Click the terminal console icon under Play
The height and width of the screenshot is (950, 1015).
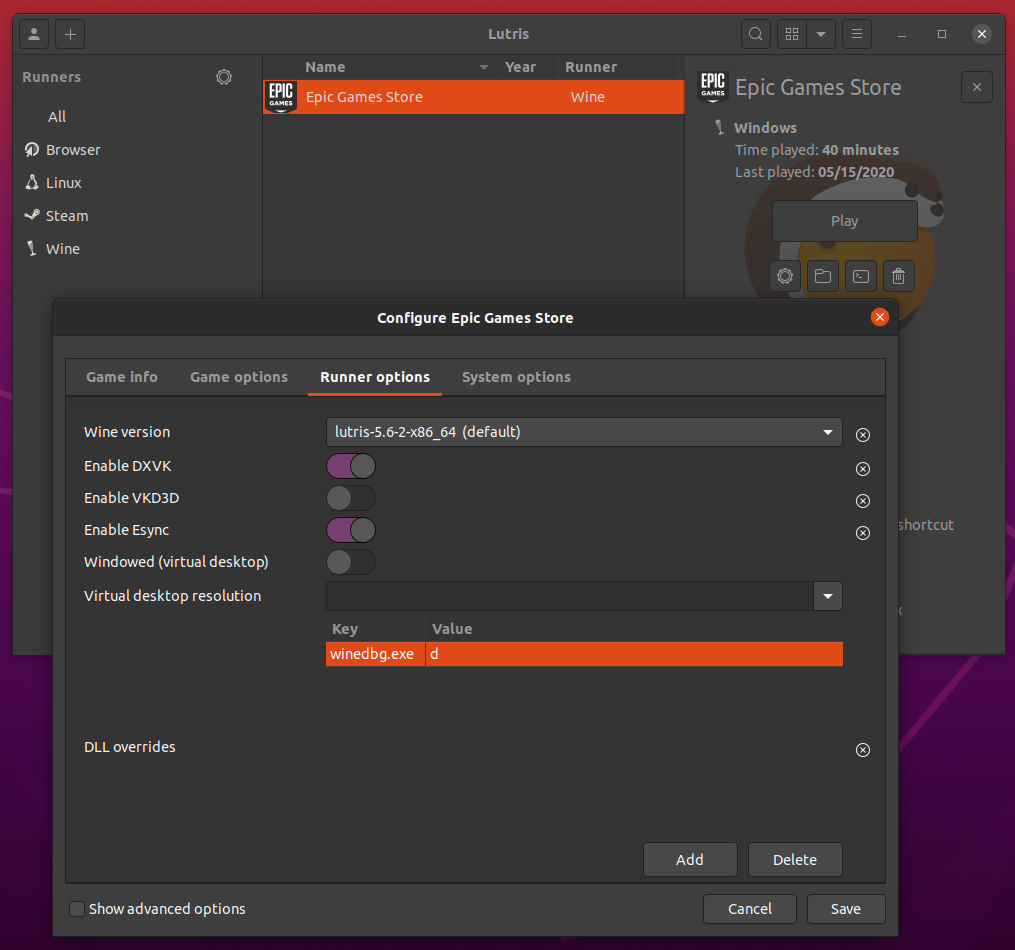pos(861,276)
